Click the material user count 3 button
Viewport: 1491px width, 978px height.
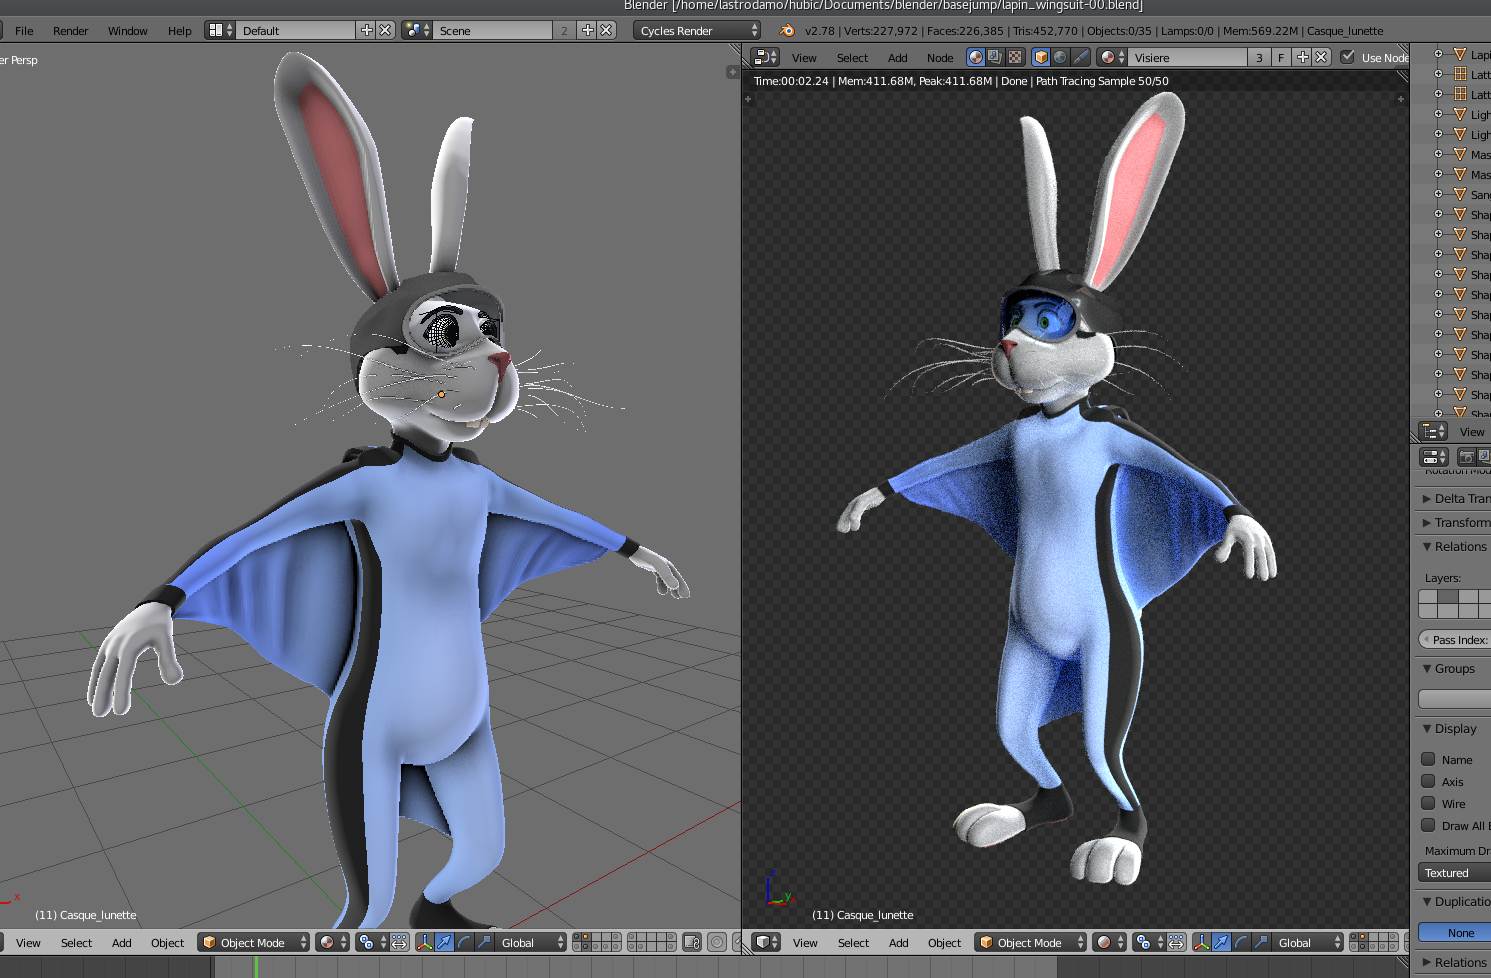tap(1259, 57)
